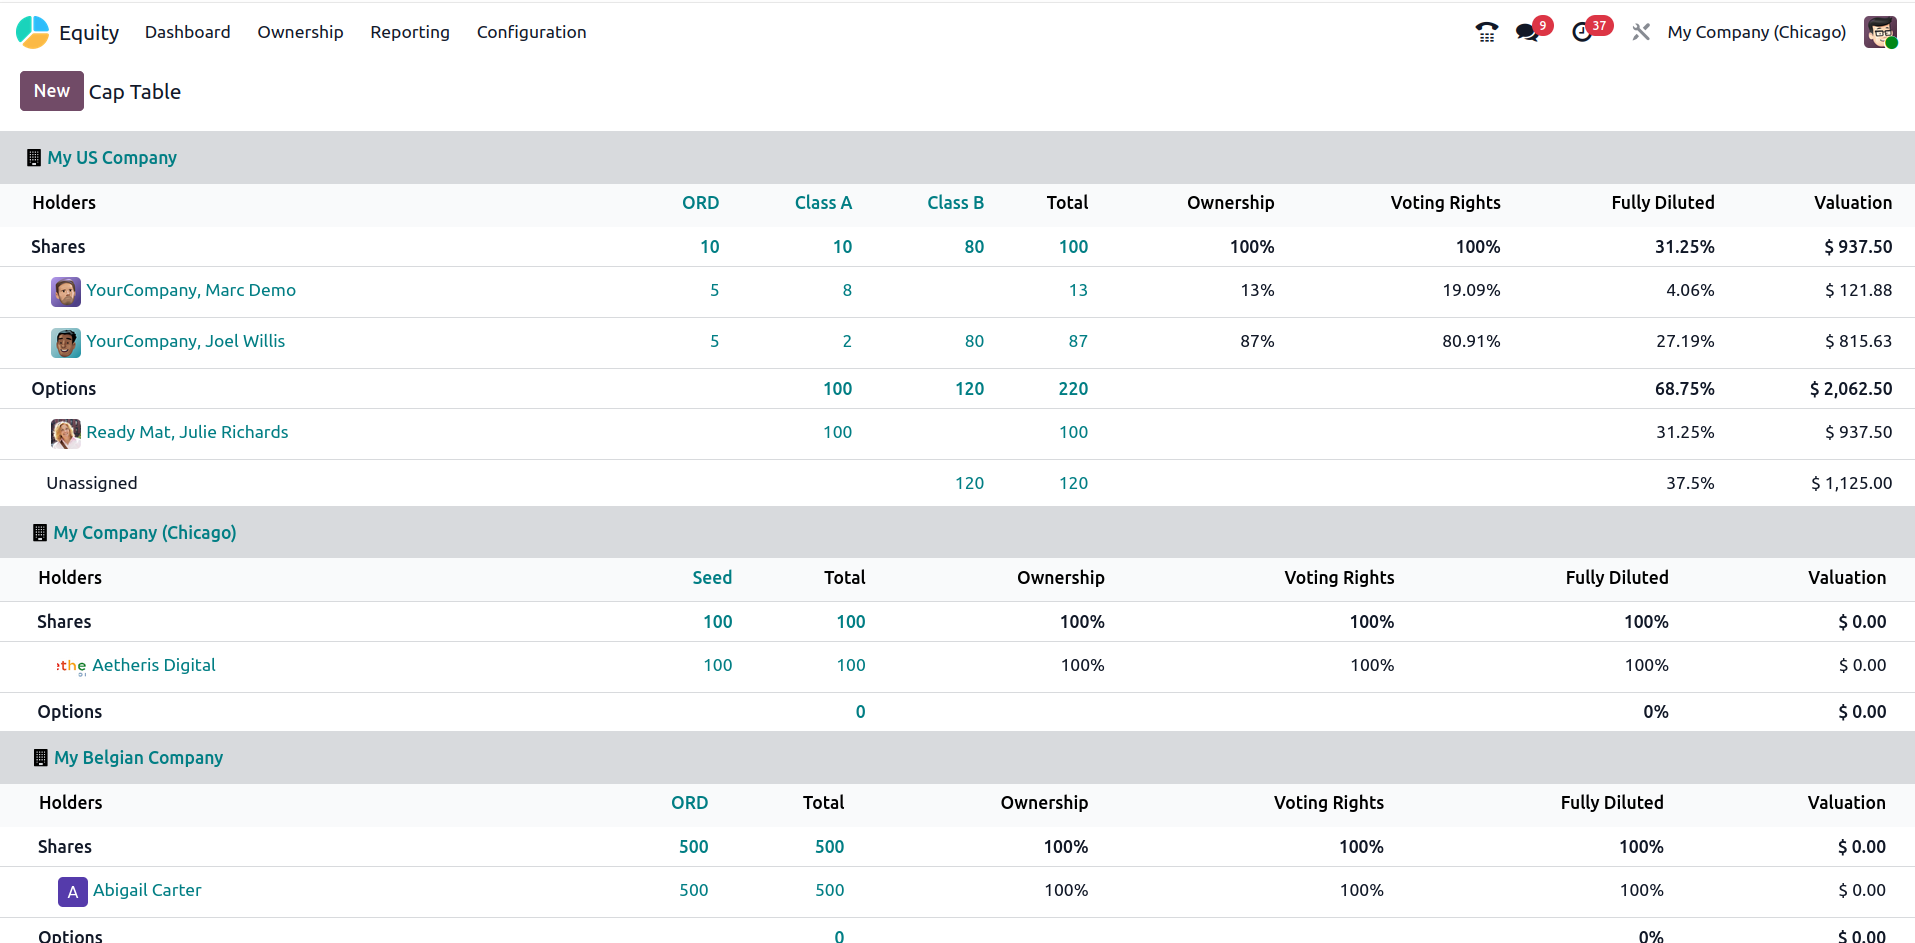Click the My US Company building icon
The height and width of the screenshot is (943, 1915).
pos(34,158)
